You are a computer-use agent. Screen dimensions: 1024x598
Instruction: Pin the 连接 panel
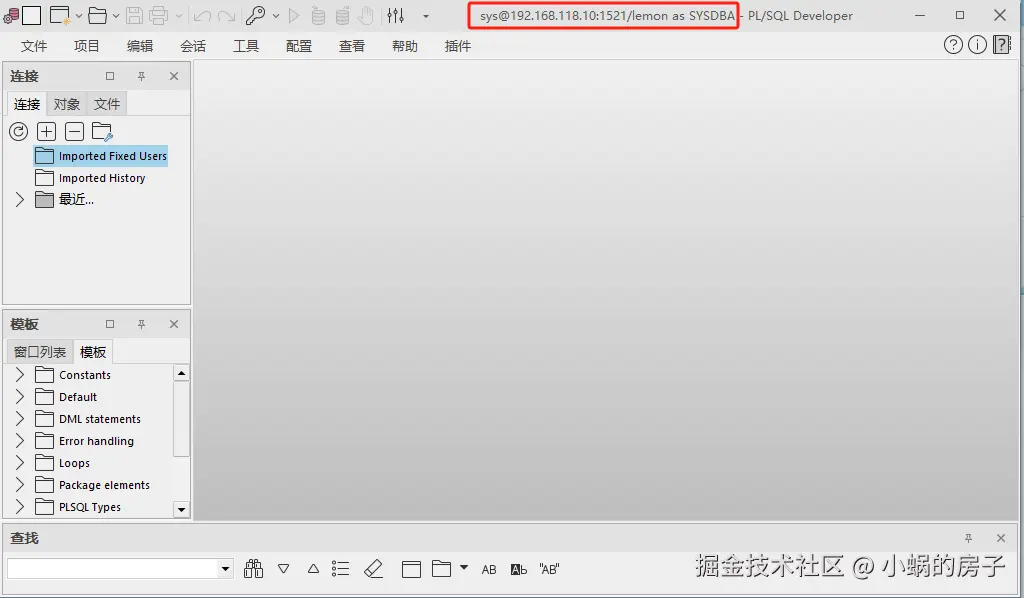coord(141,76)
